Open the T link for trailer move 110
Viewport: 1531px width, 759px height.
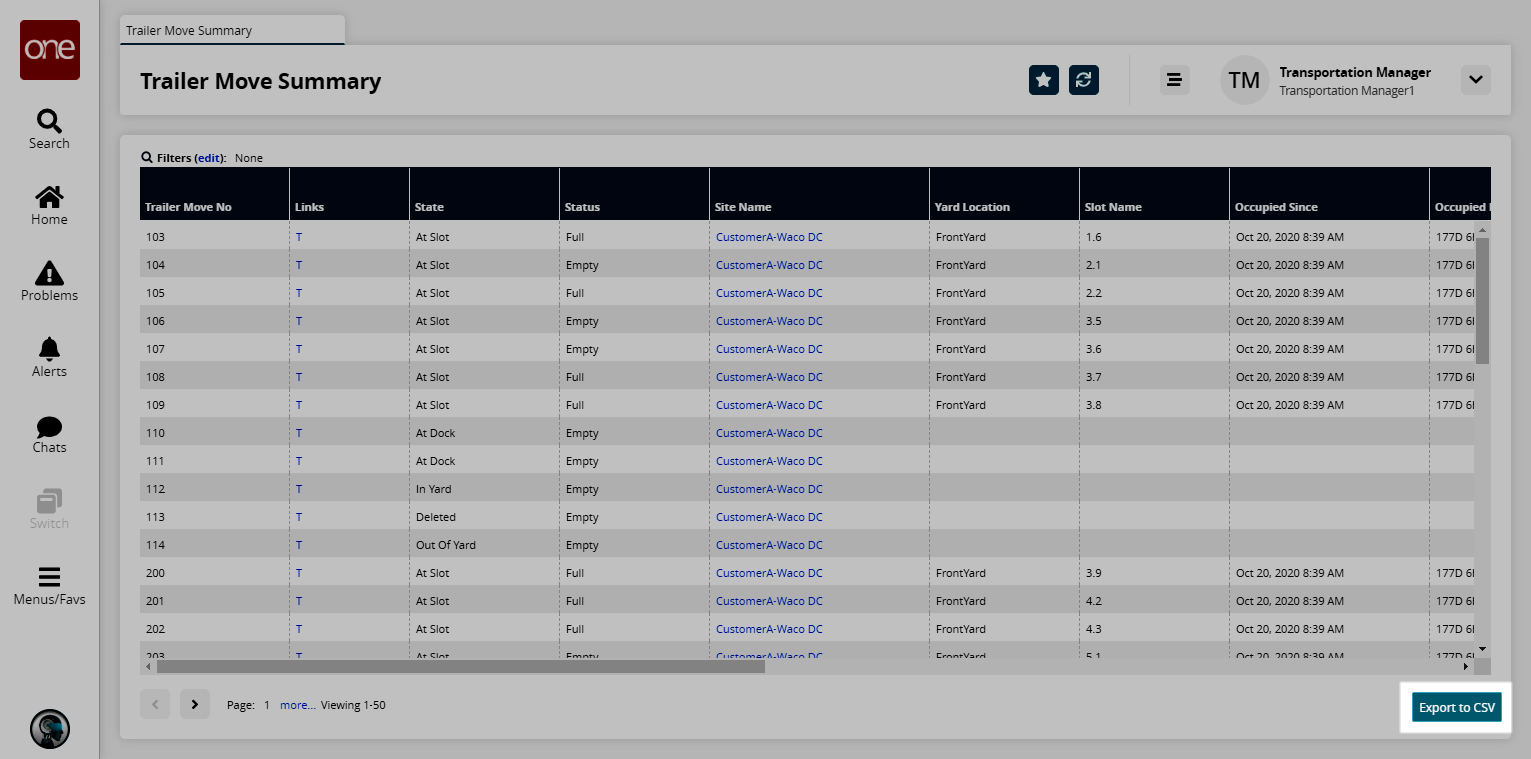point(299,433)
